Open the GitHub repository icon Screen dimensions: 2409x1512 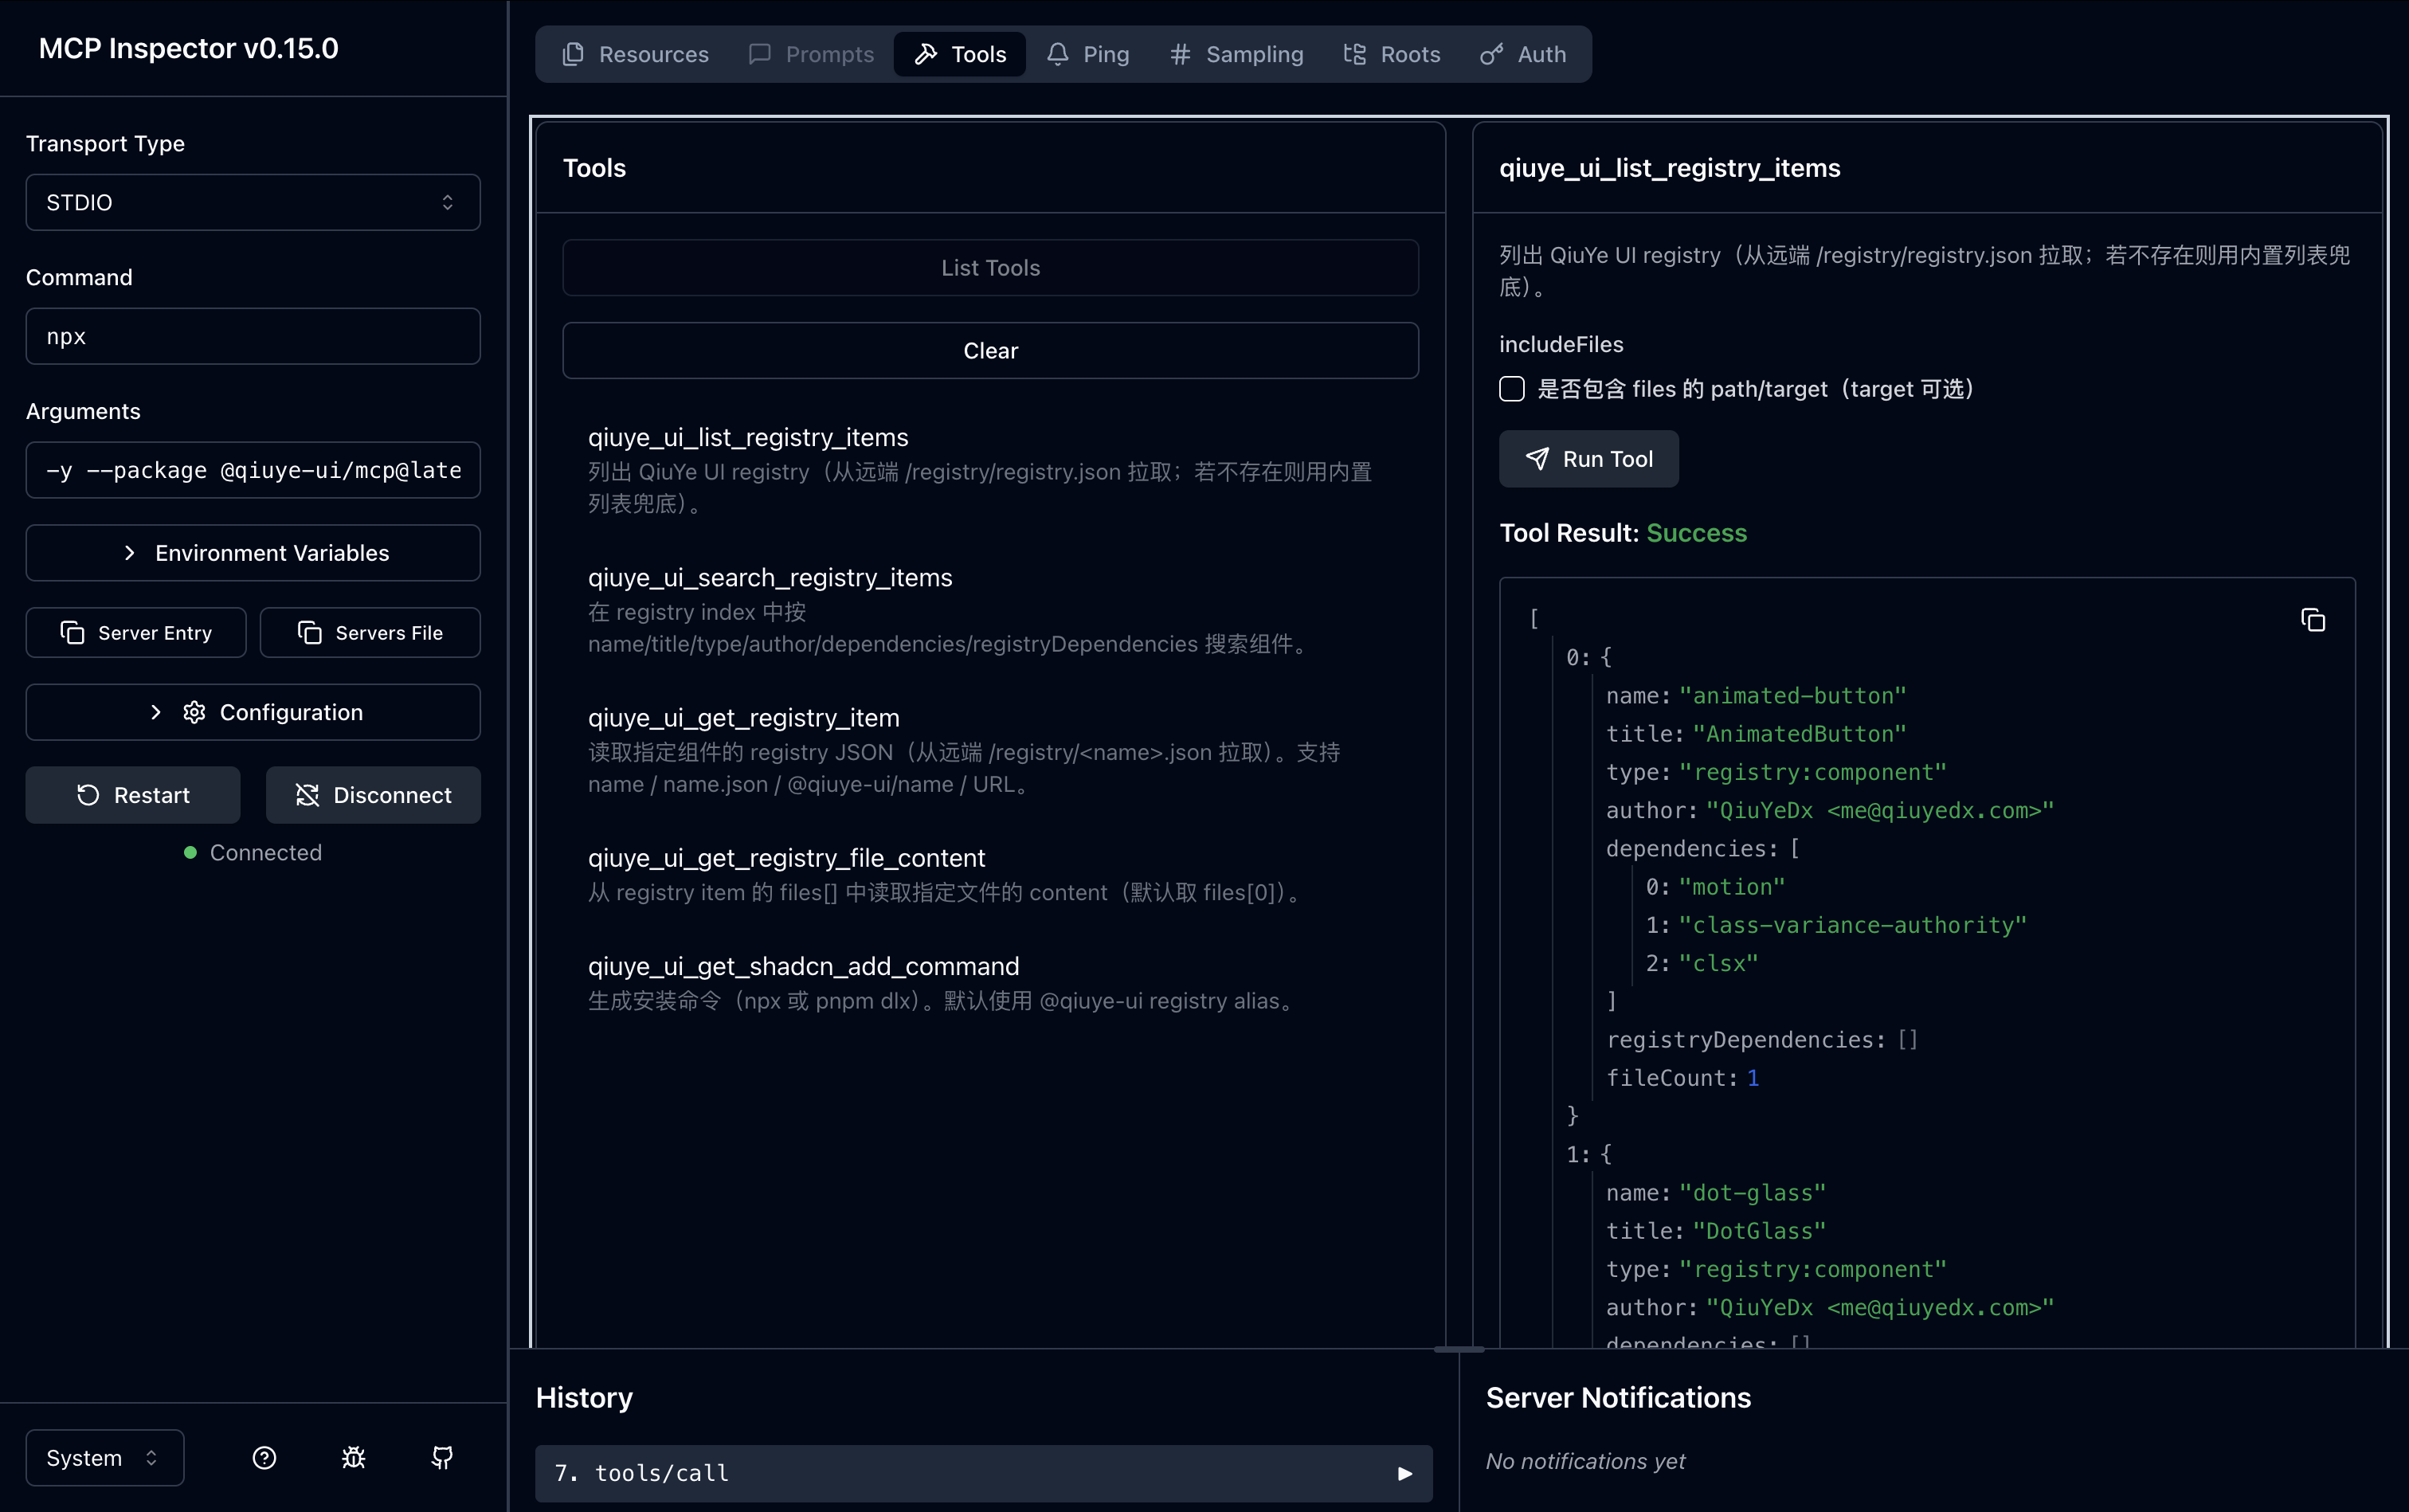coord(442,1457)
